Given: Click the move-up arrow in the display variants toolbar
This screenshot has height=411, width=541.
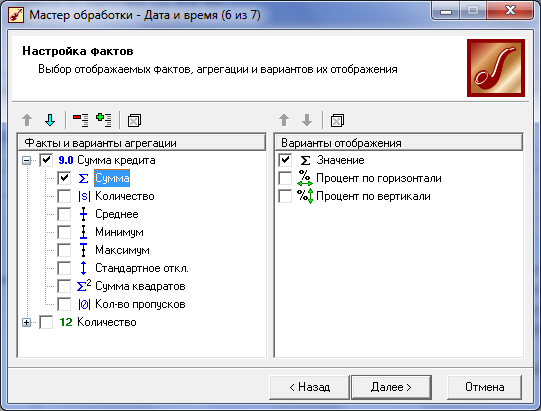Looking at the screenshot, I should 284,120.
